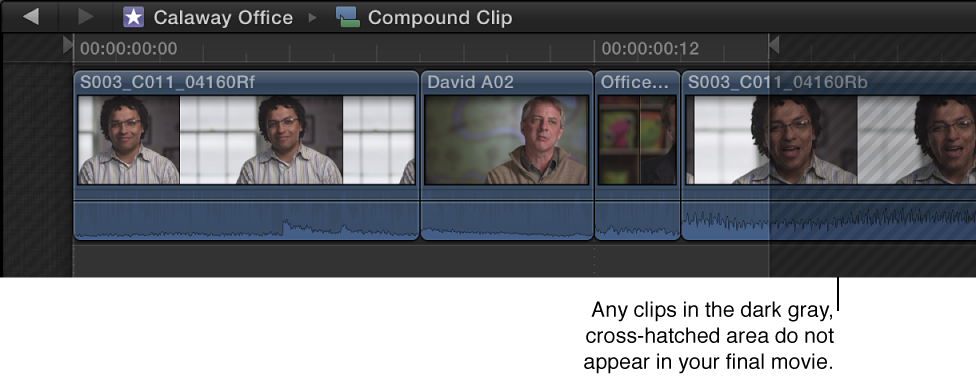Select the David A02 clip thumbnail
This screenshot has height=380, width=976.
506,140
